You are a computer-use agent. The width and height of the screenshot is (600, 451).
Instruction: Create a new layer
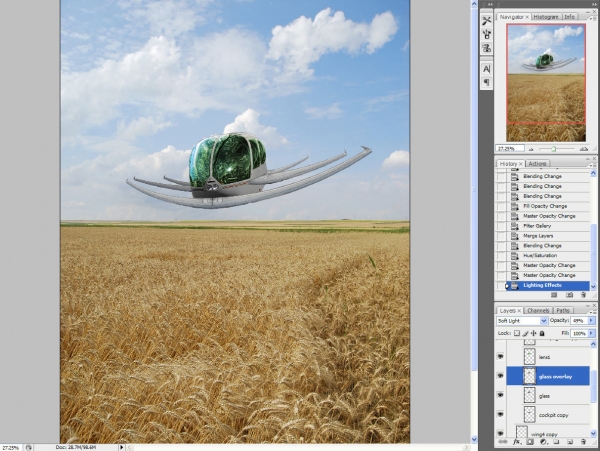570,441
